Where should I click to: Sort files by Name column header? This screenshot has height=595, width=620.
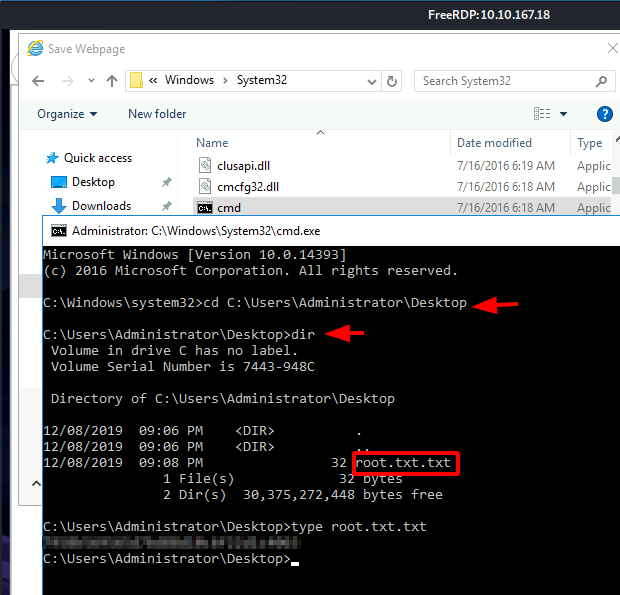(212, 143)
